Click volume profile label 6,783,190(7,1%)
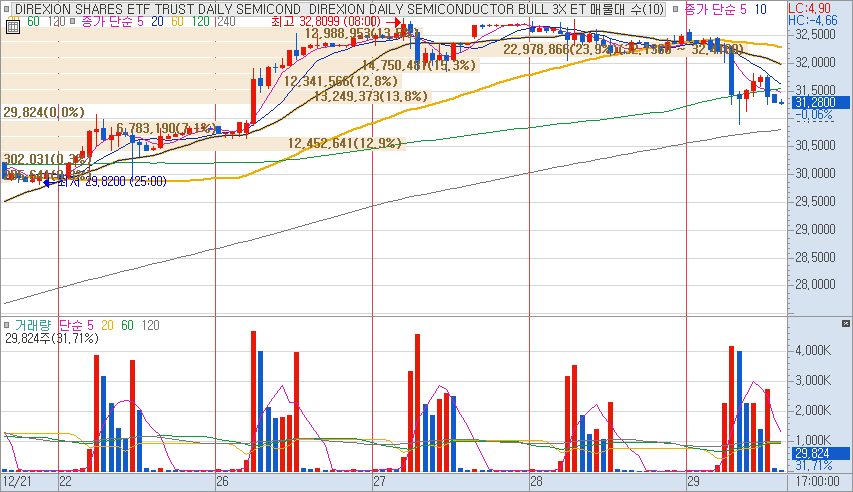 165,128
